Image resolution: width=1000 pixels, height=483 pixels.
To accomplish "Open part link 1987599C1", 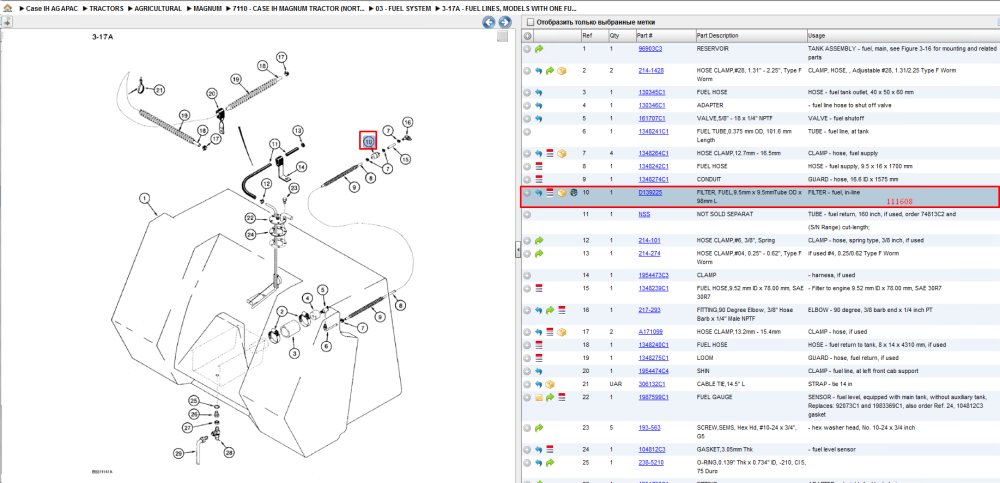I will point(653,397).
